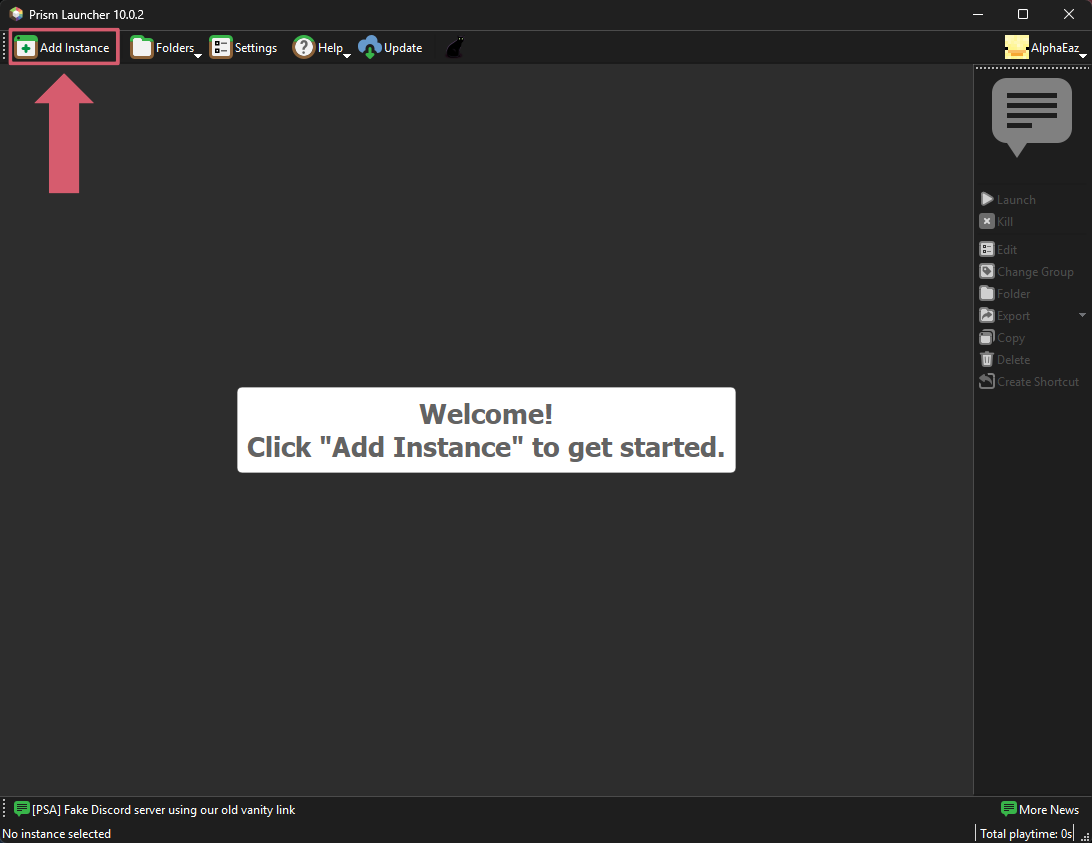The image size is (1092, 843).
Task: Toggle the cat overlay in the toolbar
Action: click(x=454, y=46)
